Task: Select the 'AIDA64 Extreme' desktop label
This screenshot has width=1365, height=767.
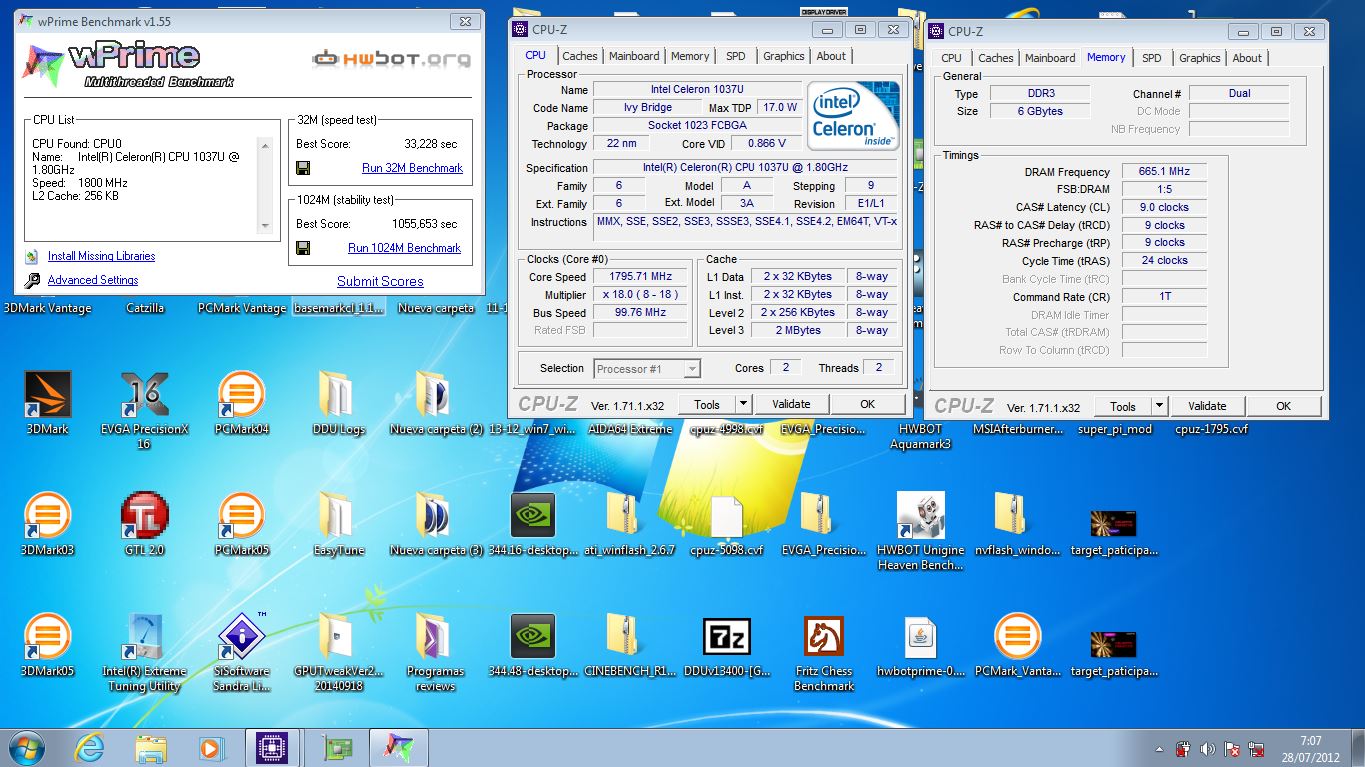Action: pos(630,429)
